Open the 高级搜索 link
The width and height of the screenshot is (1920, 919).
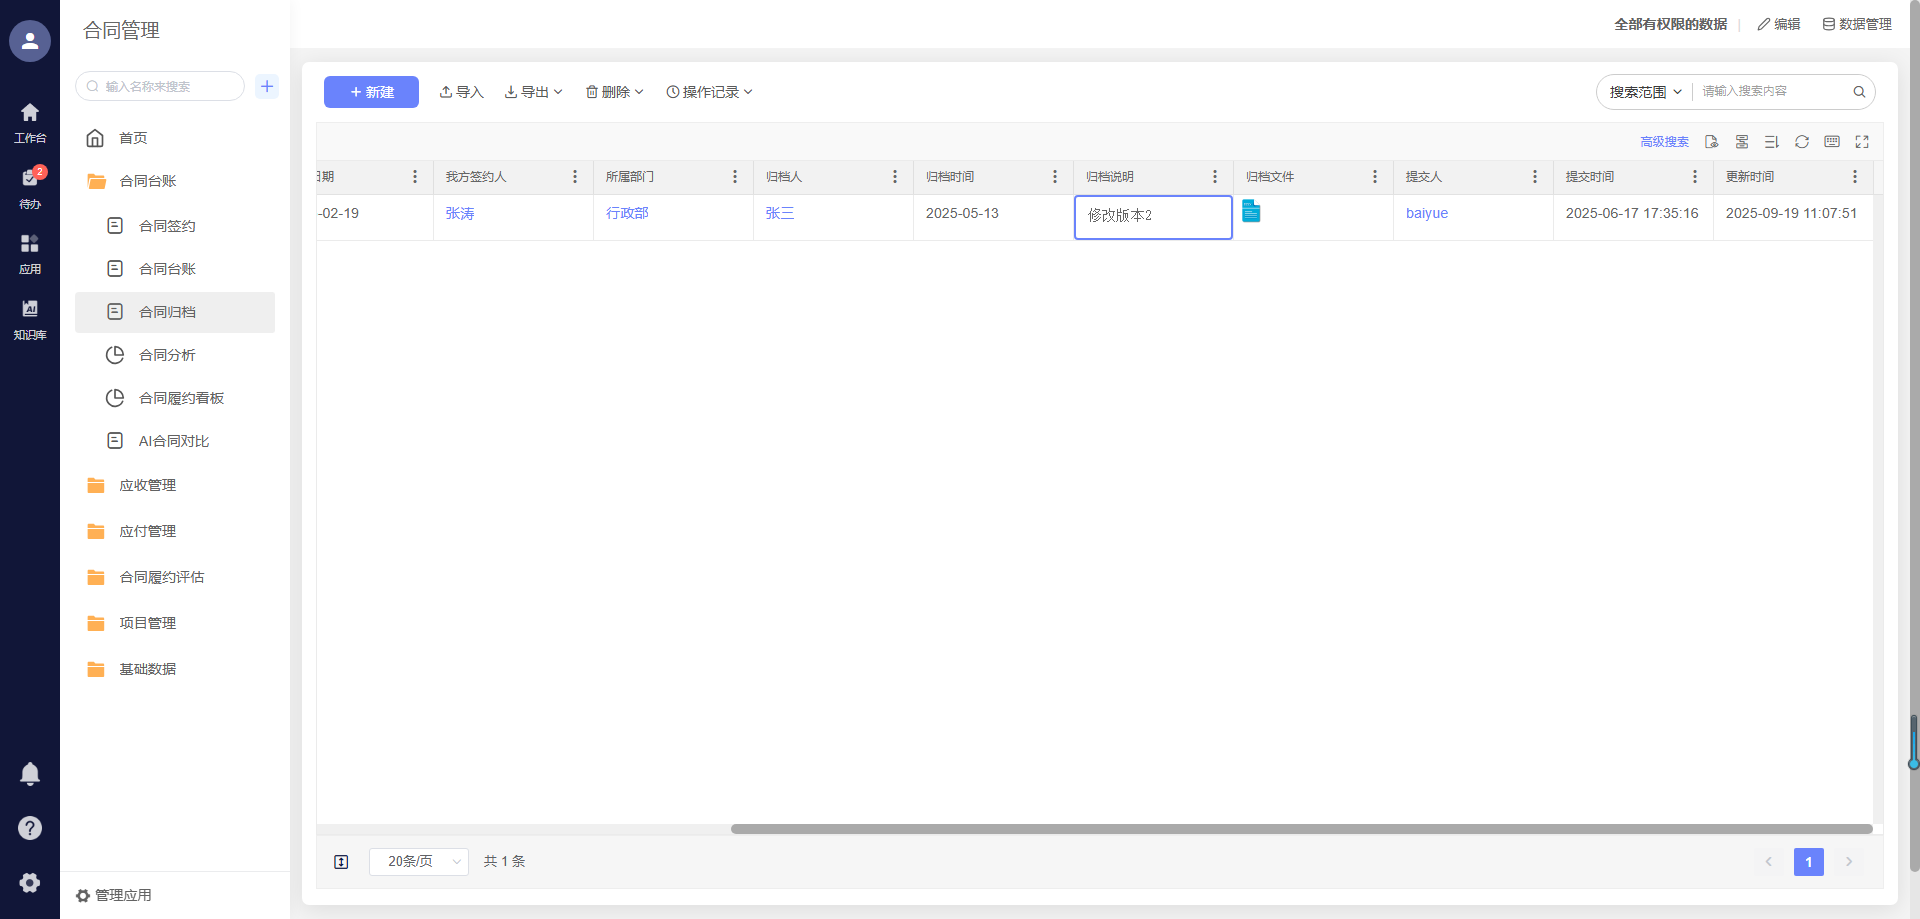1664,142
